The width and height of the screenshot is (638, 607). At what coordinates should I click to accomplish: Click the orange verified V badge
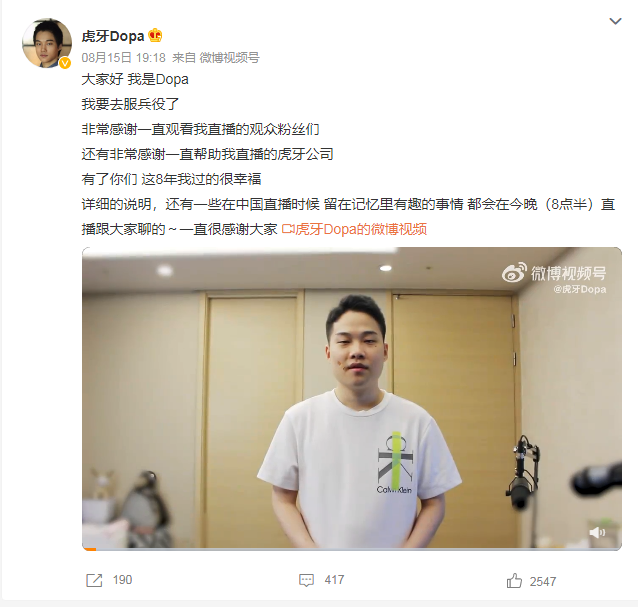click(x=65, y=63)
